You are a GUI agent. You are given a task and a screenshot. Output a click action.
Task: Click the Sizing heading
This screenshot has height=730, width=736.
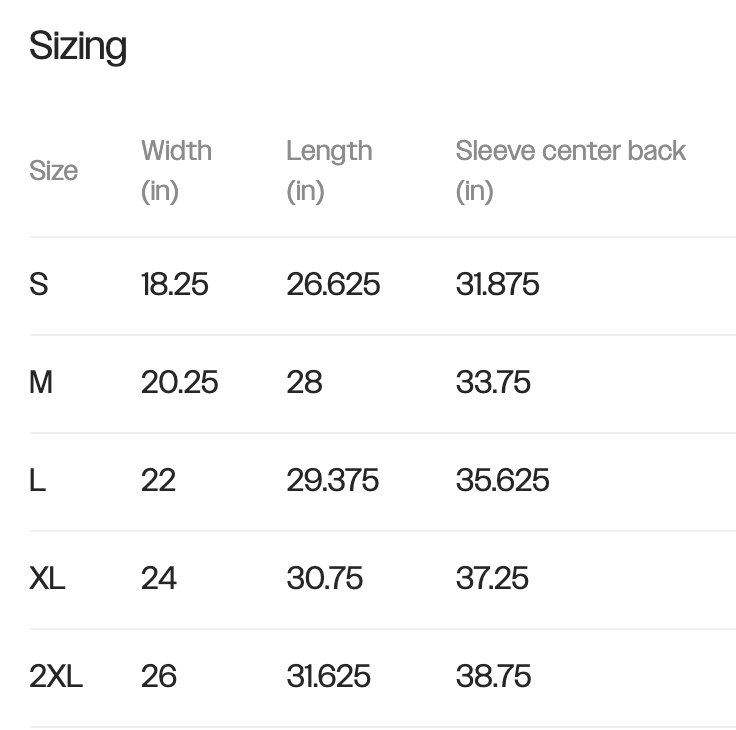point(78,47)
